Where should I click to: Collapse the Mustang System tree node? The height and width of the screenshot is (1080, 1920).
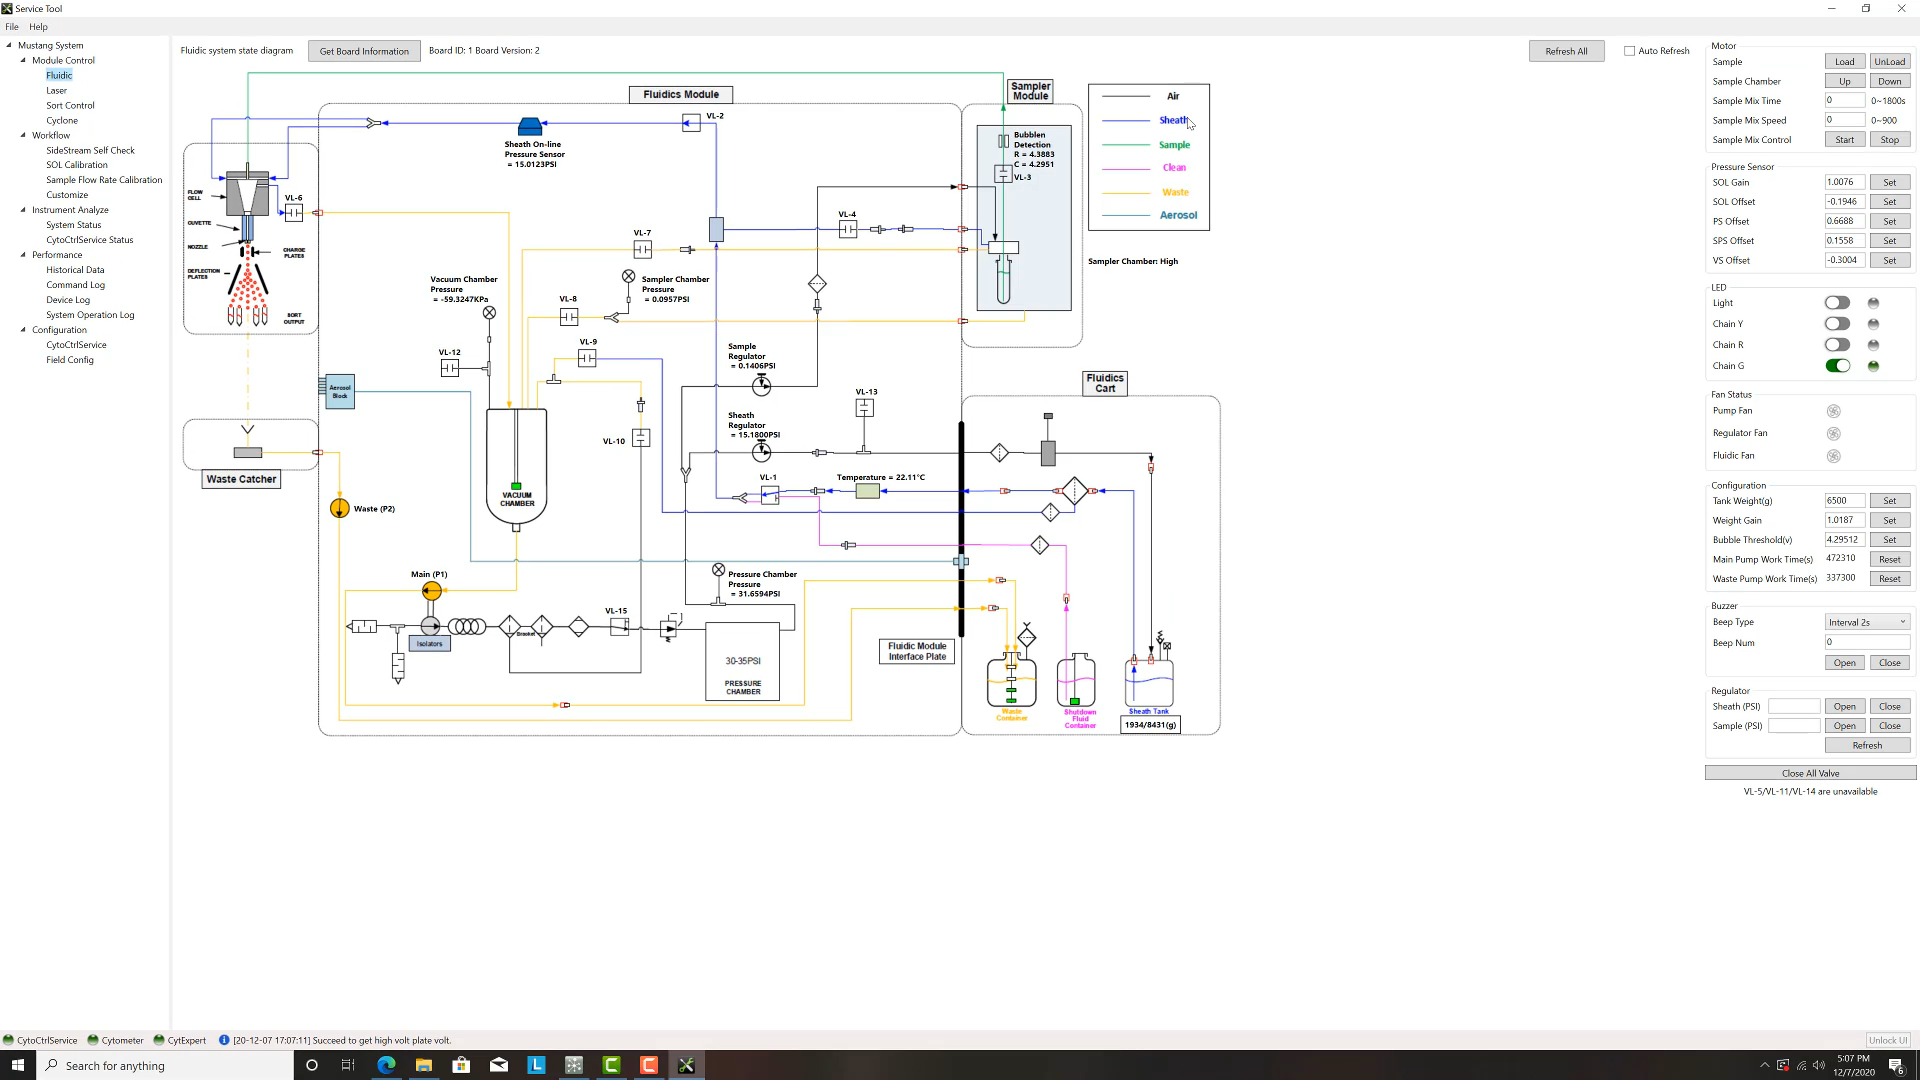(x=9, y=45)
